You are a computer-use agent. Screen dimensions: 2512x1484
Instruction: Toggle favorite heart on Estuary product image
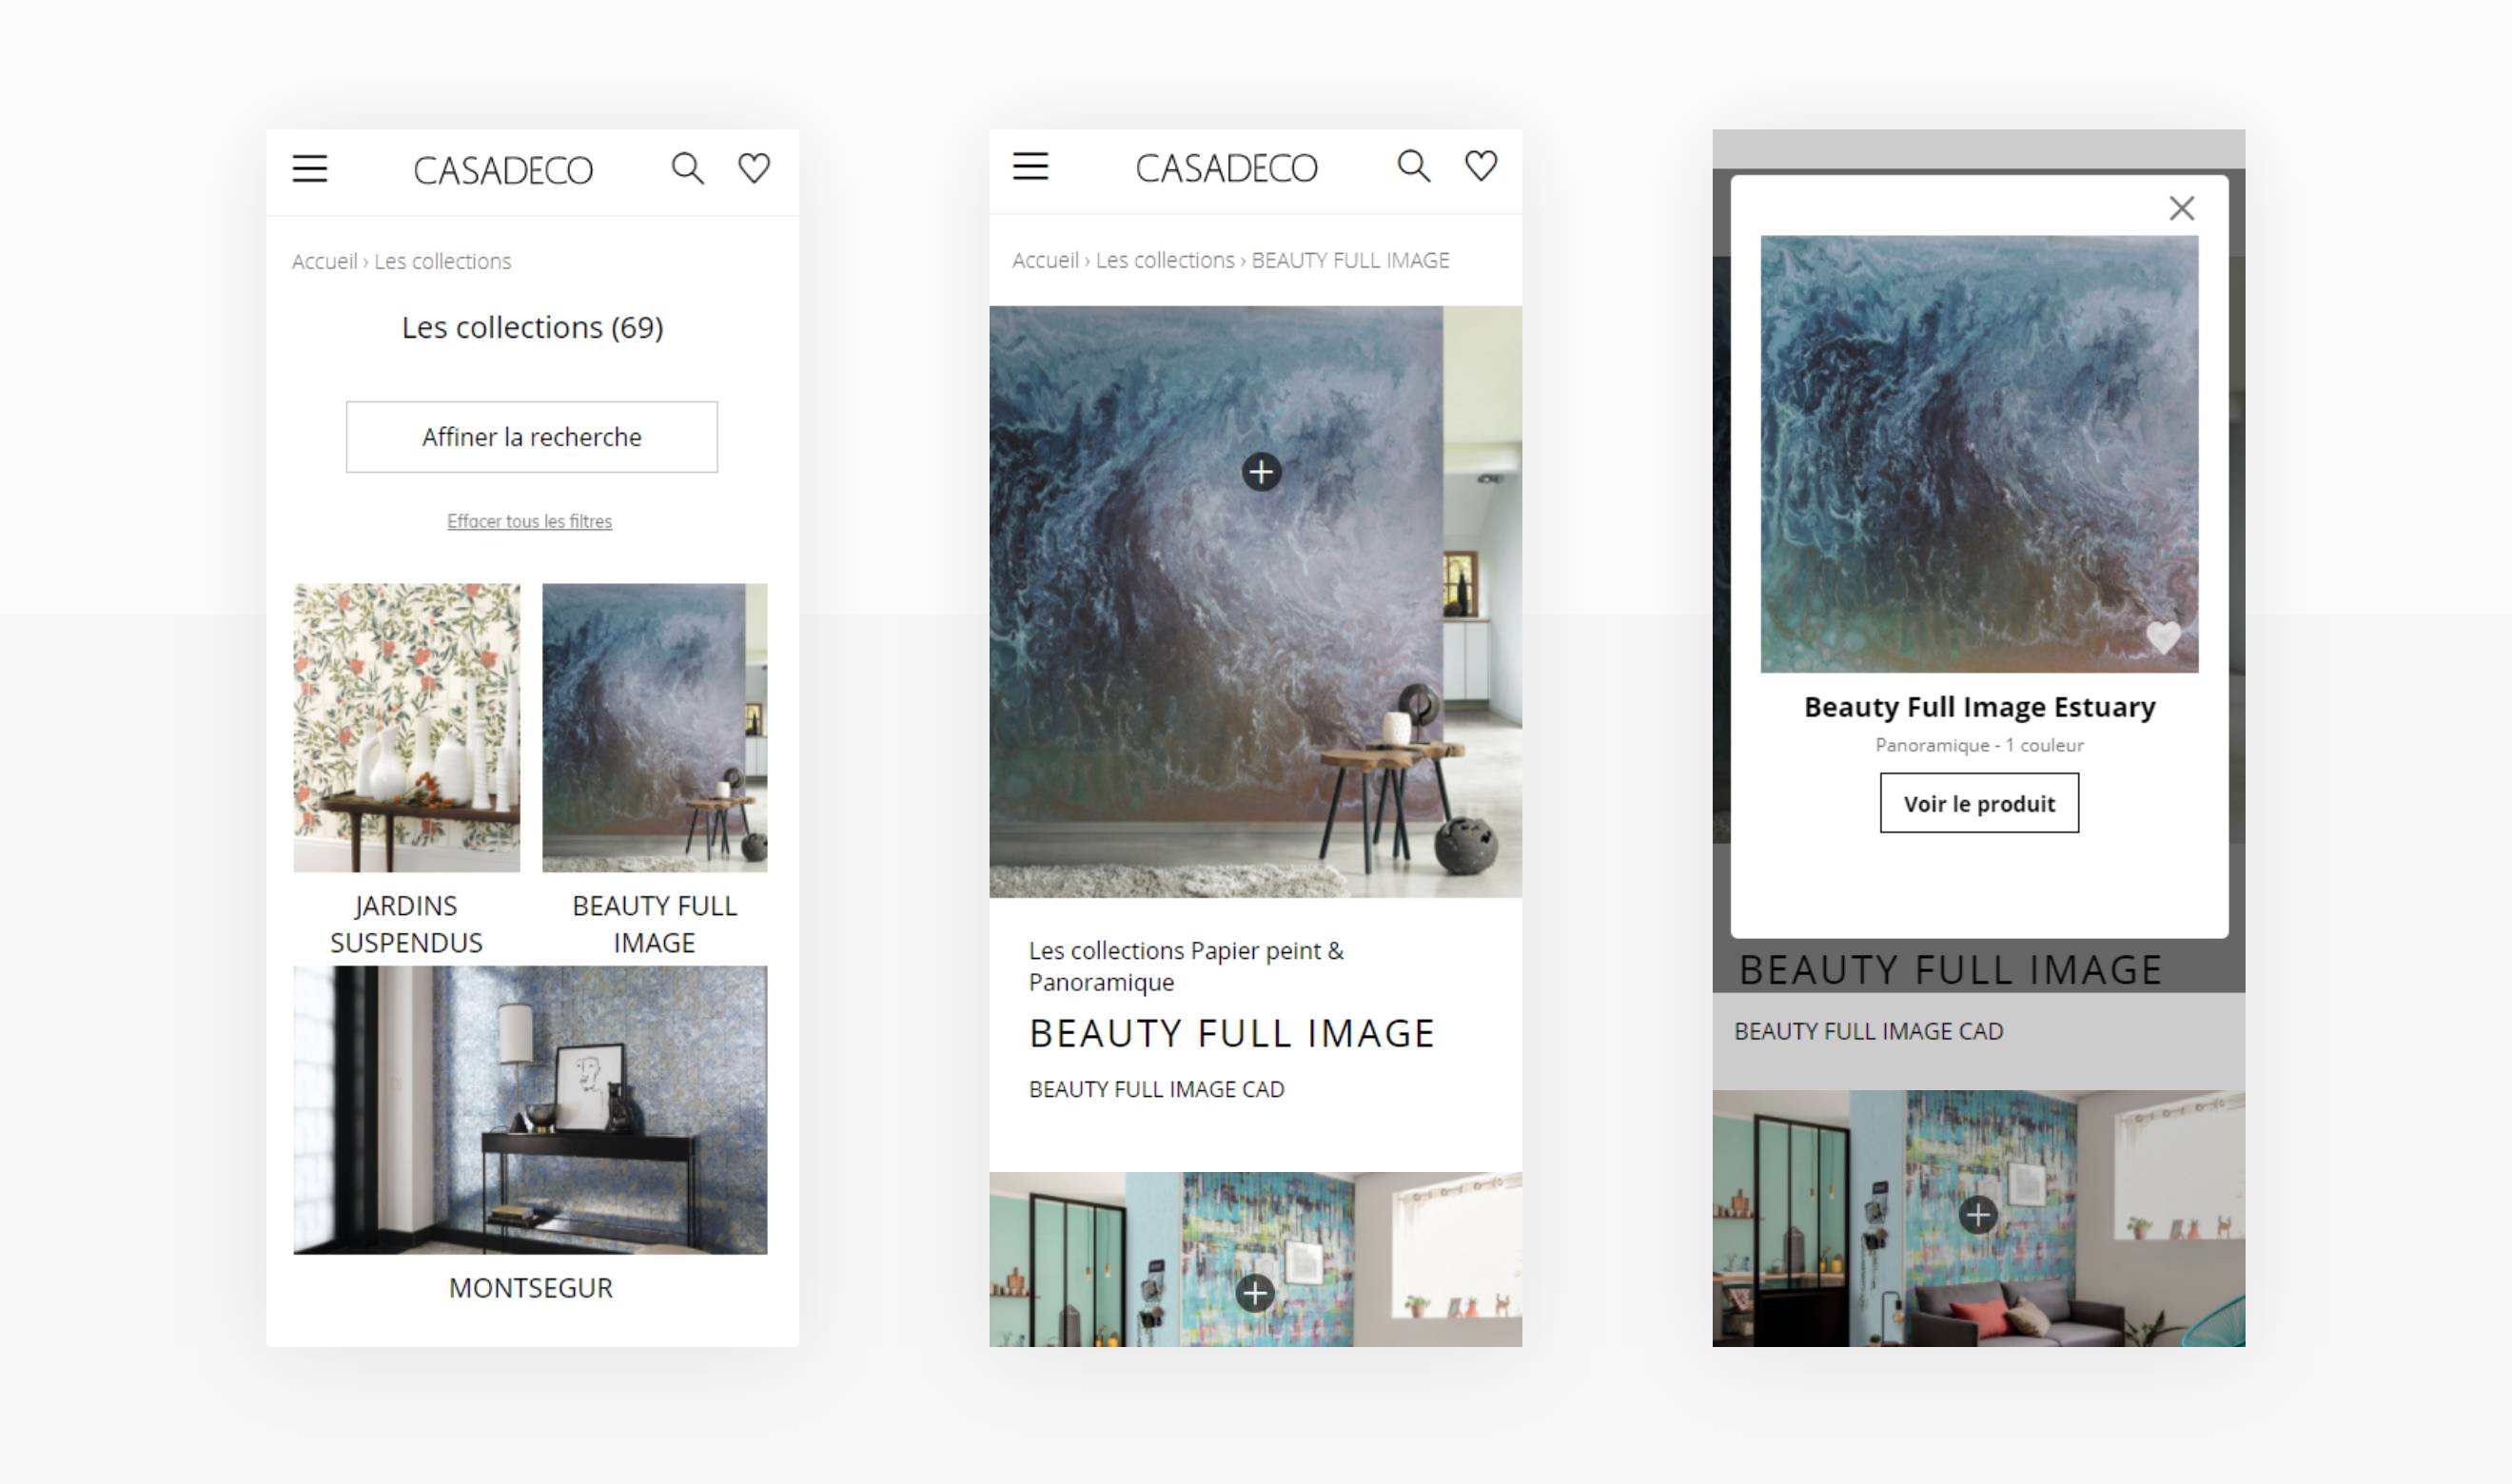(x=2162, y=638)
